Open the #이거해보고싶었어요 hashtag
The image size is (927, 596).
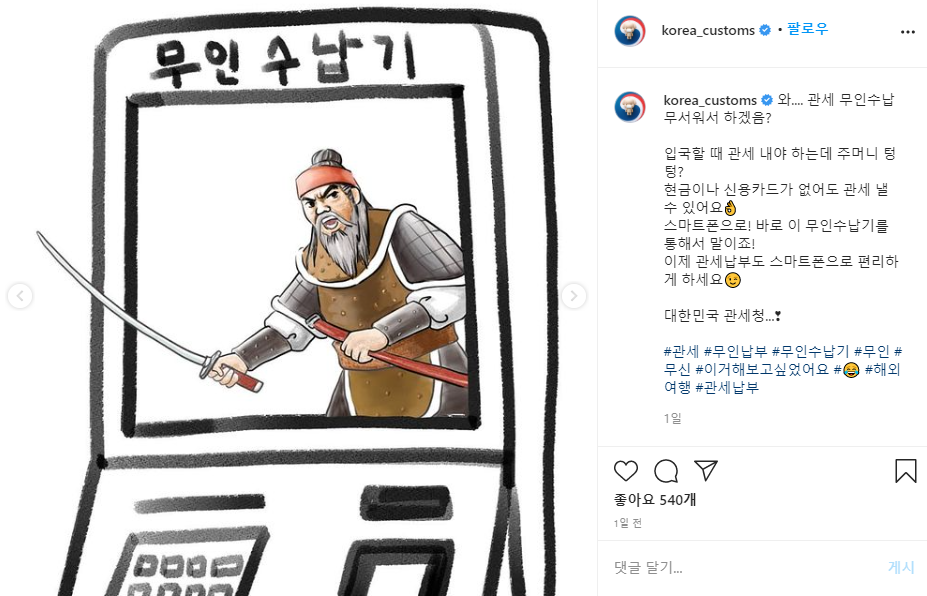tap(762, 370)
